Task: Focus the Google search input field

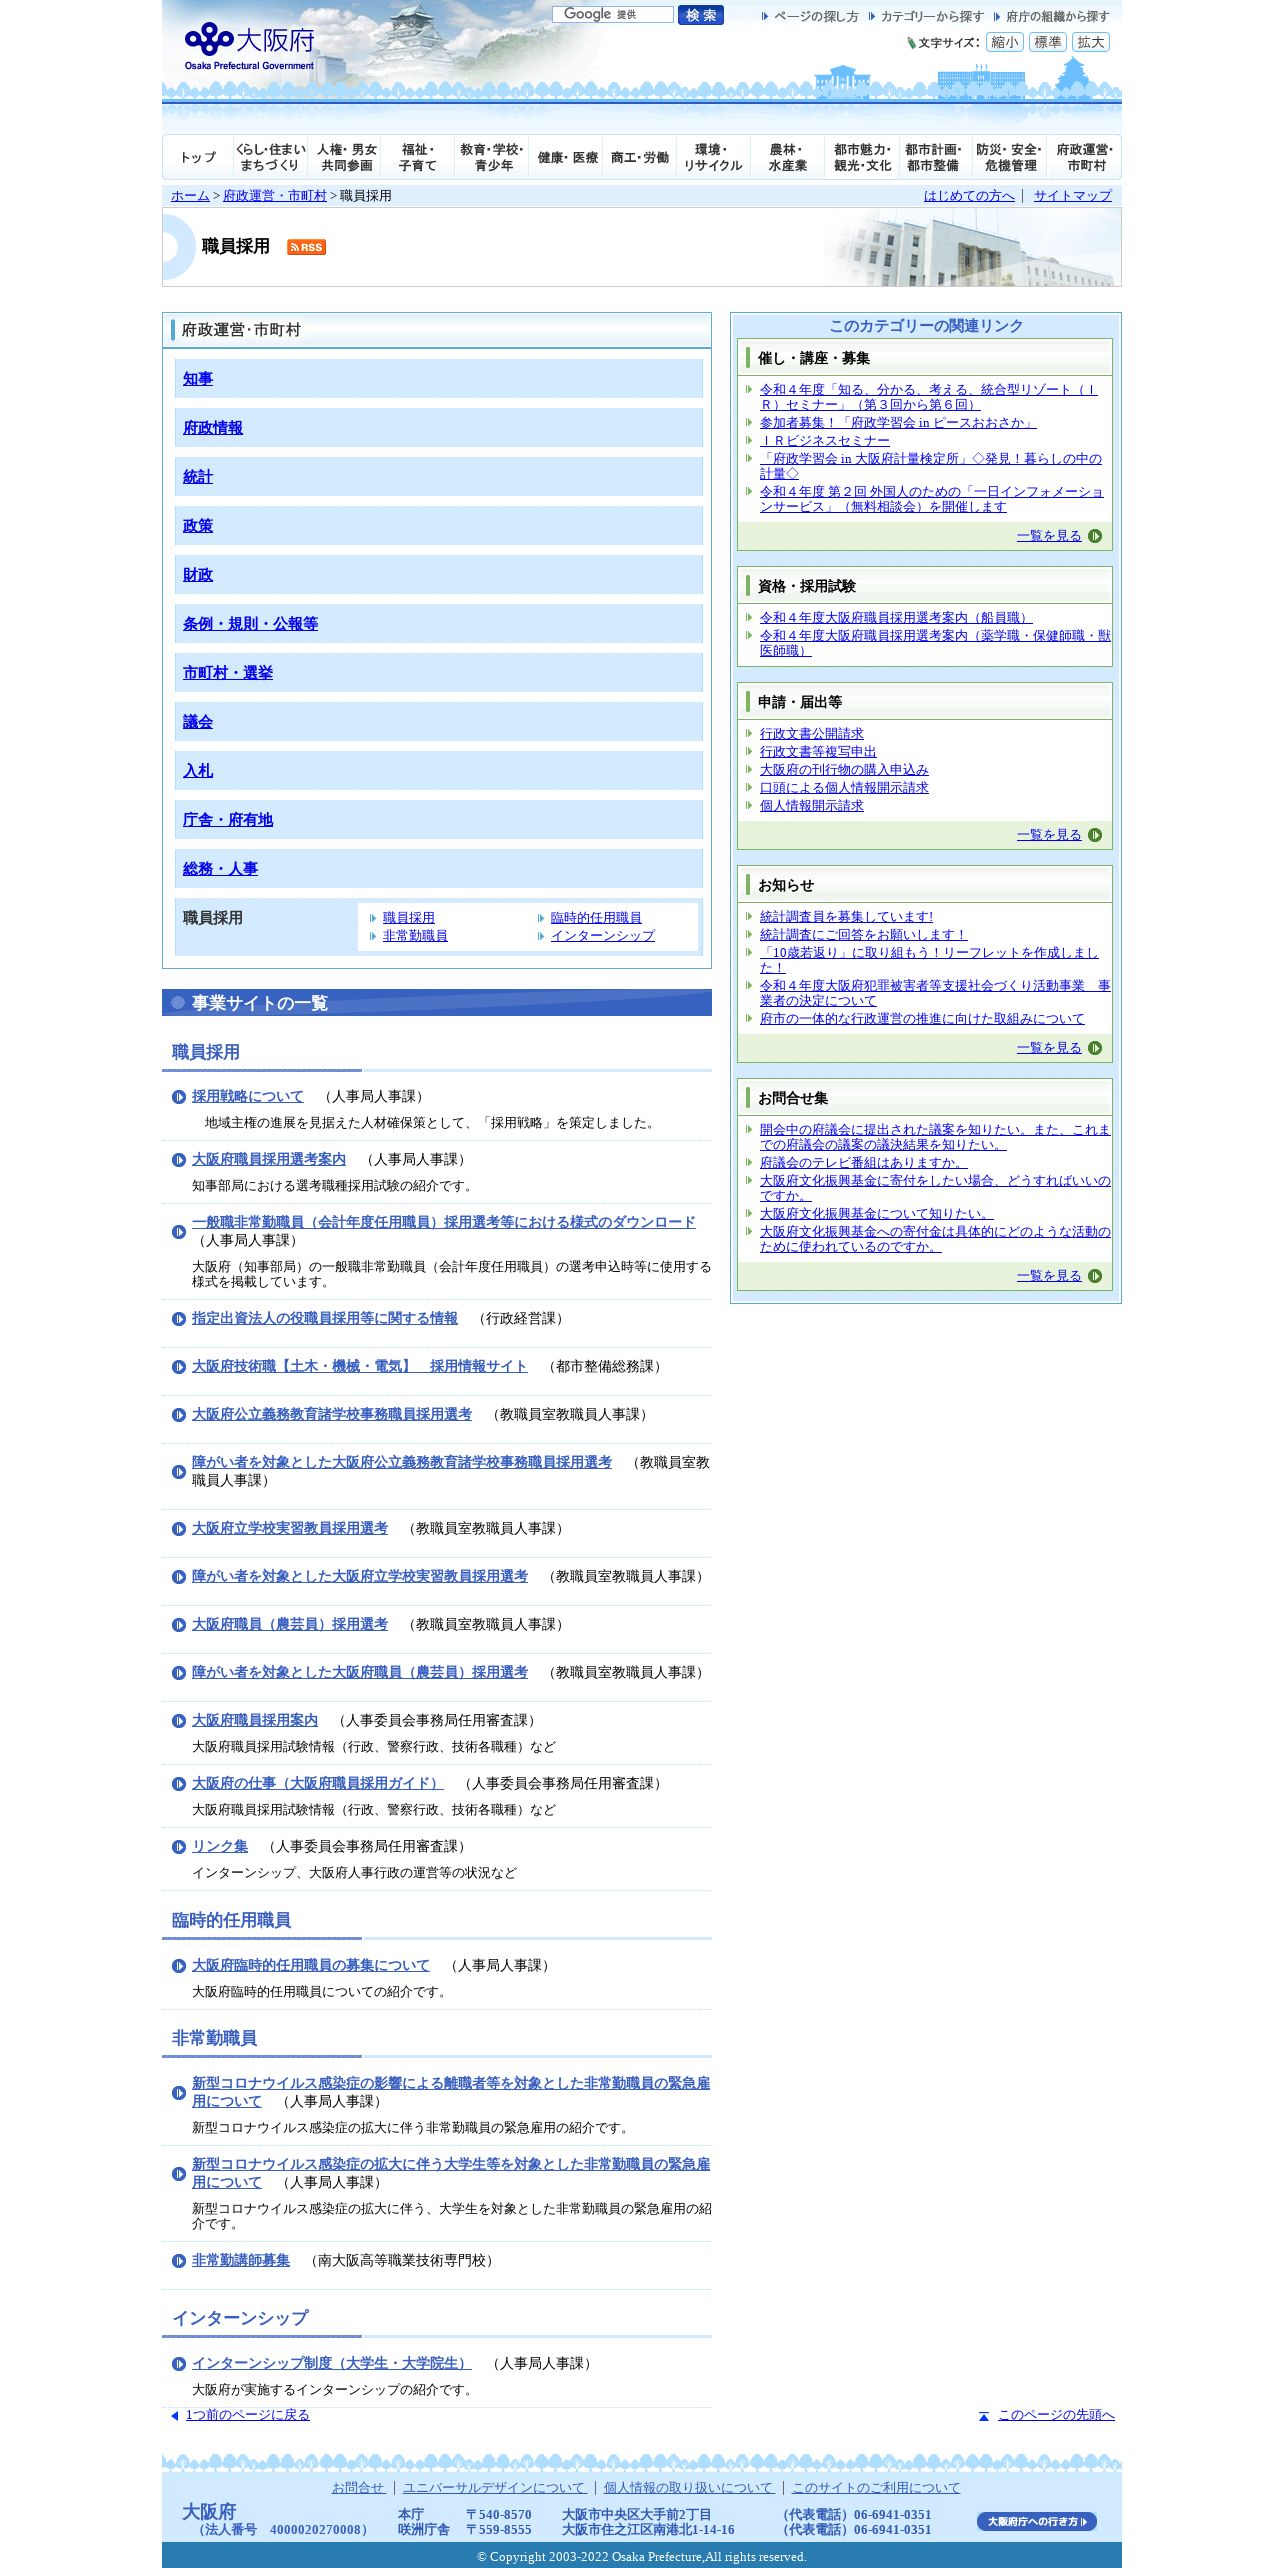Action: click(x=612, y=15)
